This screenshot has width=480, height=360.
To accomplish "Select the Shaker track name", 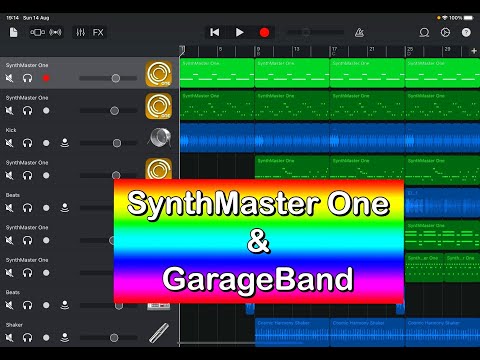I will [14, 325].
